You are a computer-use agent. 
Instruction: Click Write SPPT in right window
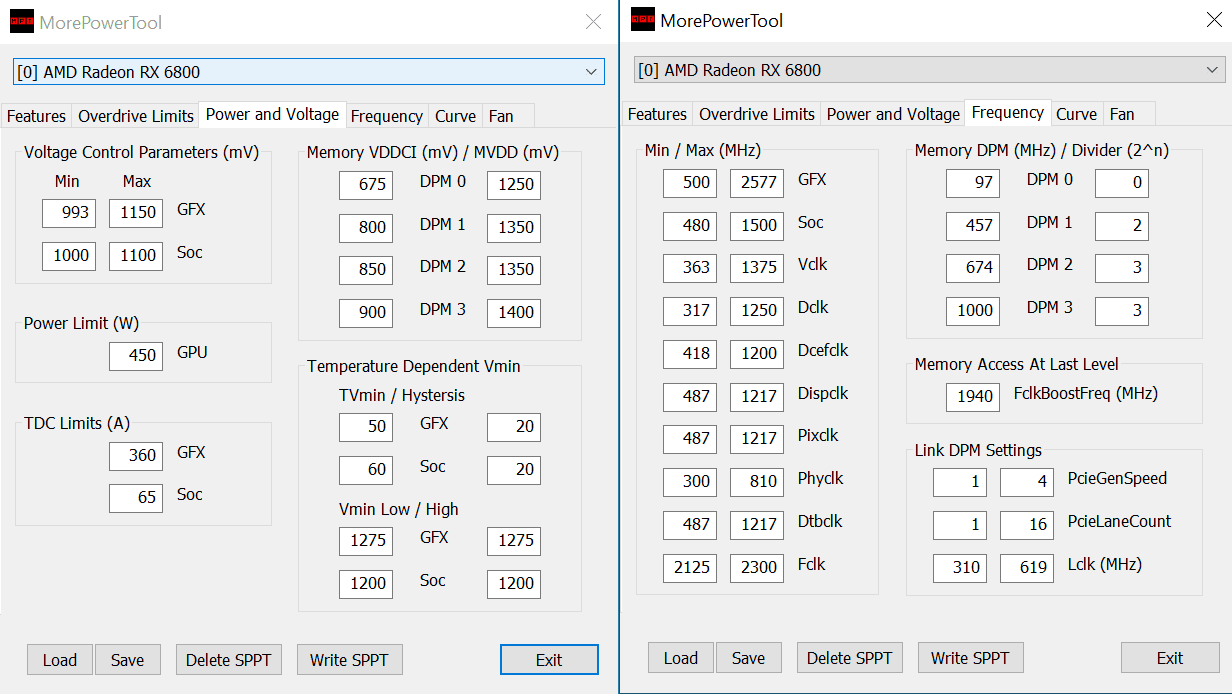[x=971, y=658]
